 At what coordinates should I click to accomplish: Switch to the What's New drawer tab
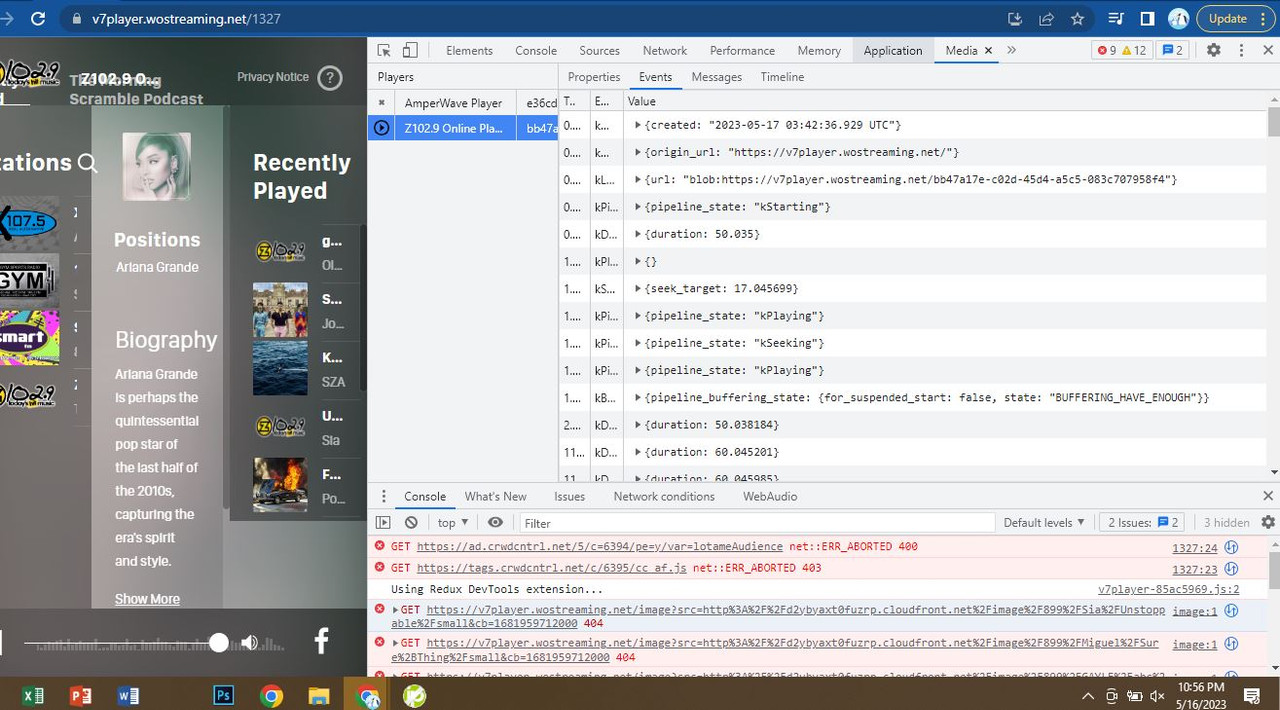tap(495, 496)
